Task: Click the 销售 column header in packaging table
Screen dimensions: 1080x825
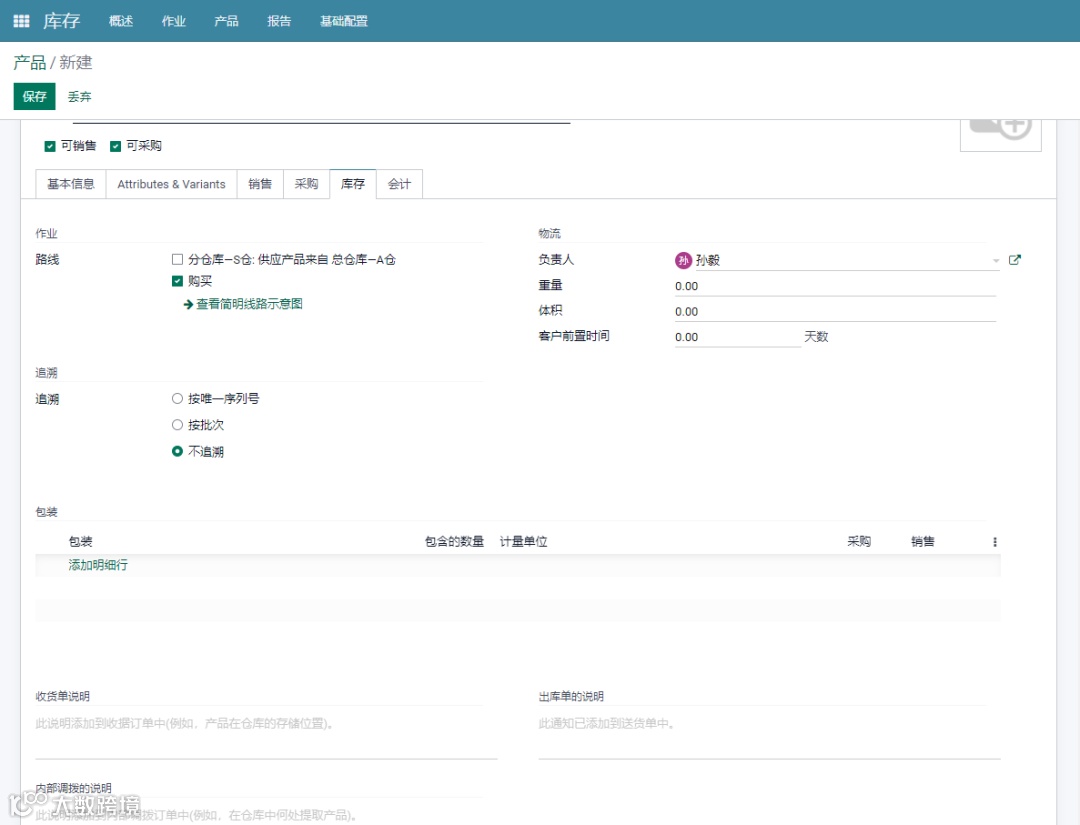Action: coord(923,542)
